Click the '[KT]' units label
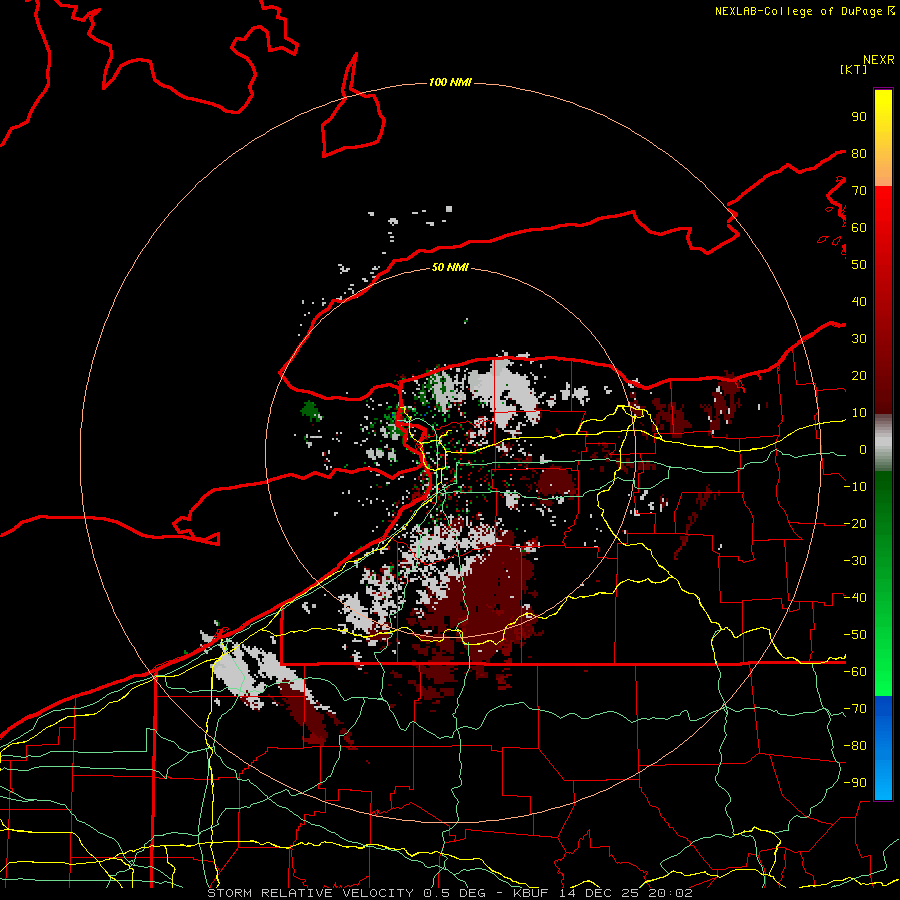The width and height of the screenshot is (900, 900). [x=854, y=69]
